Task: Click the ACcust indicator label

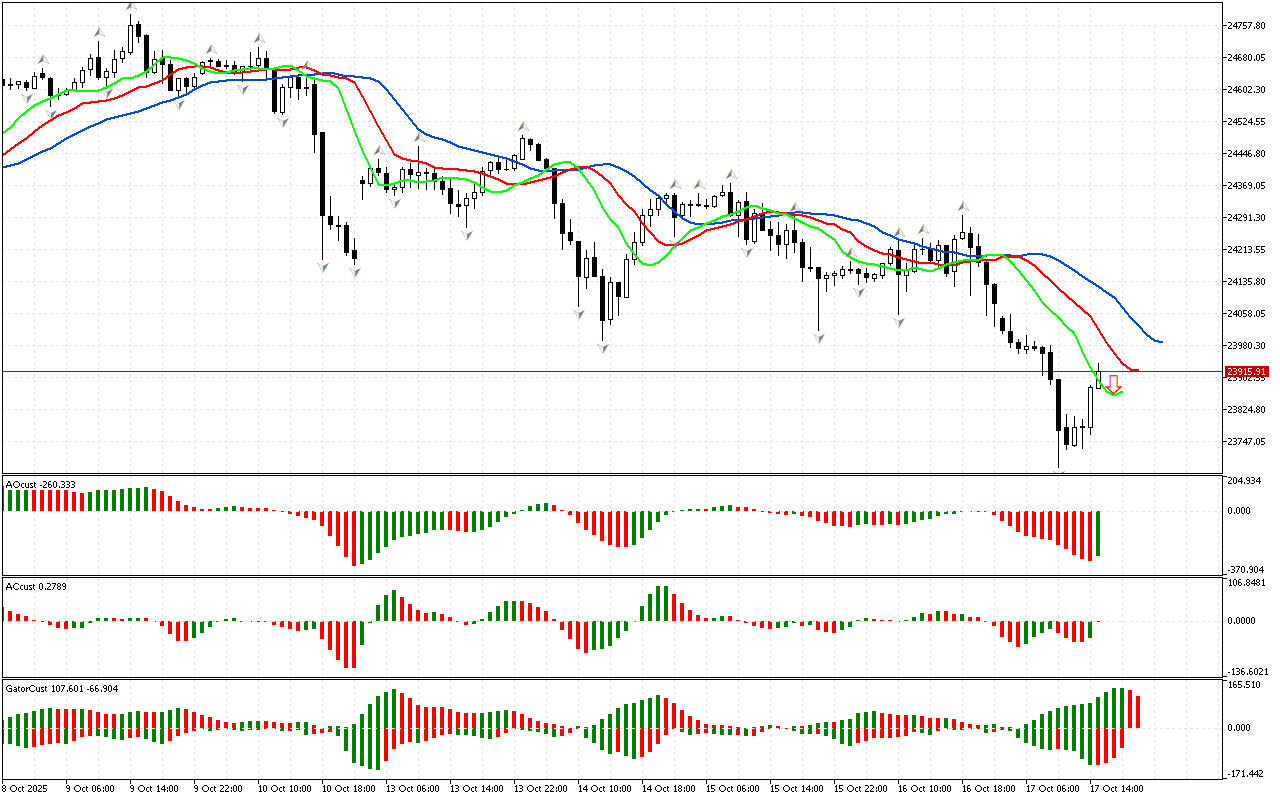Action: click(35, 585)
